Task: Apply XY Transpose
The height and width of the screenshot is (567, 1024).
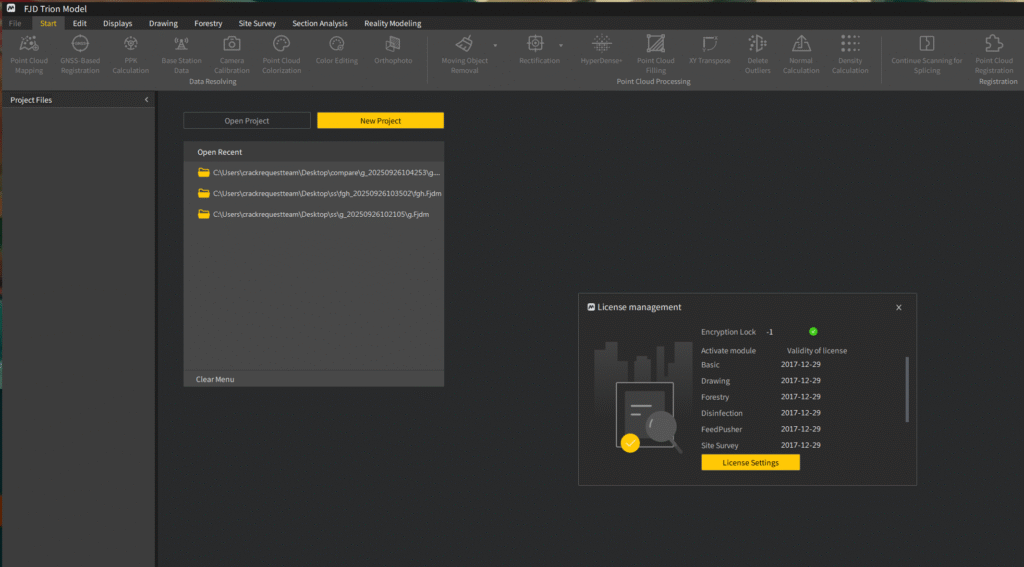Action: click(x=709, y=50)
